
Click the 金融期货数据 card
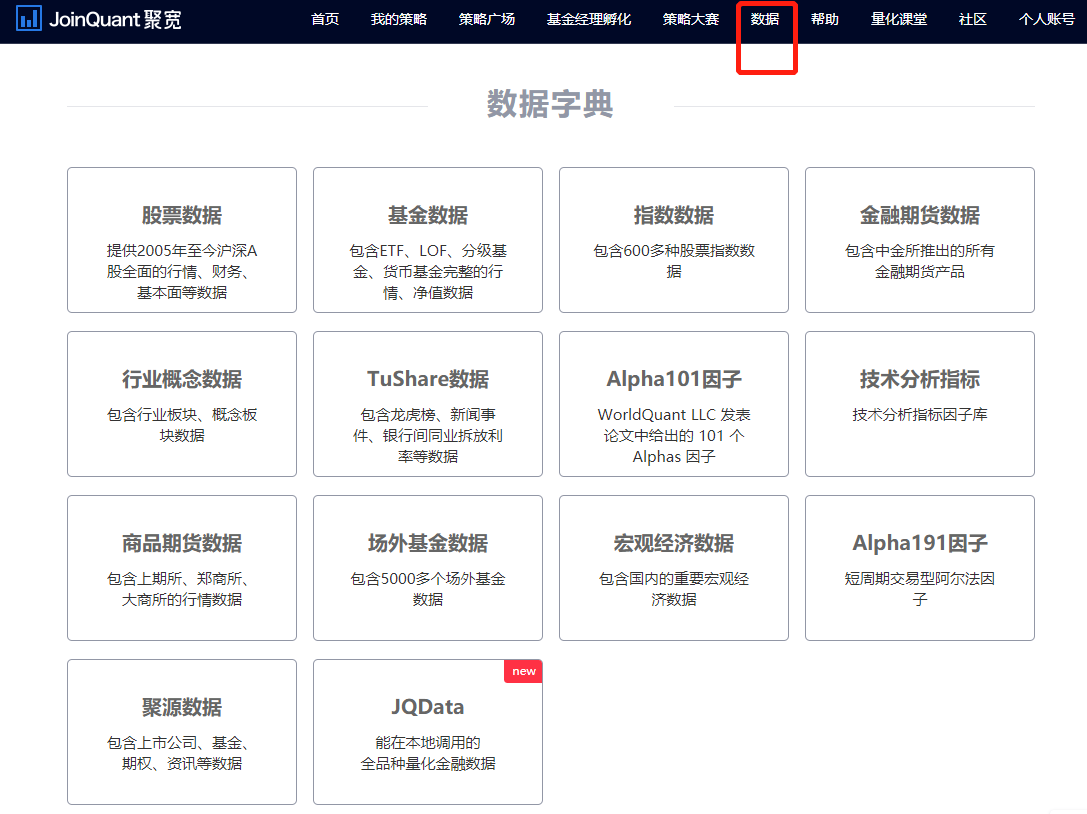(x=920, y=240)
